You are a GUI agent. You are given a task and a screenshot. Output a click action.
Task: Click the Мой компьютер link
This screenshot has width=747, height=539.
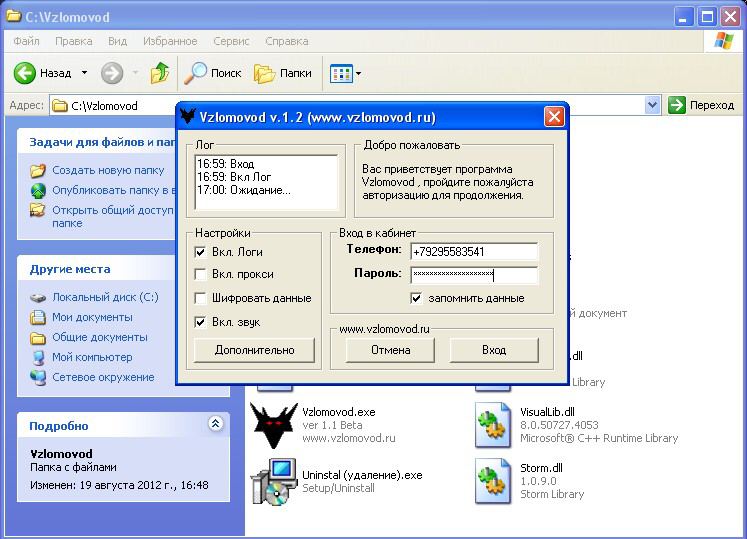point(92,357)
